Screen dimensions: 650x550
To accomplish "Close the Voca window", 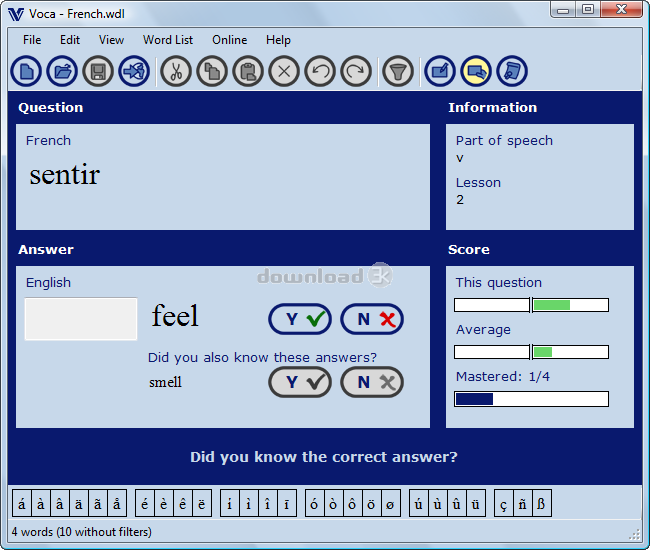I will [x=621, y=10].
